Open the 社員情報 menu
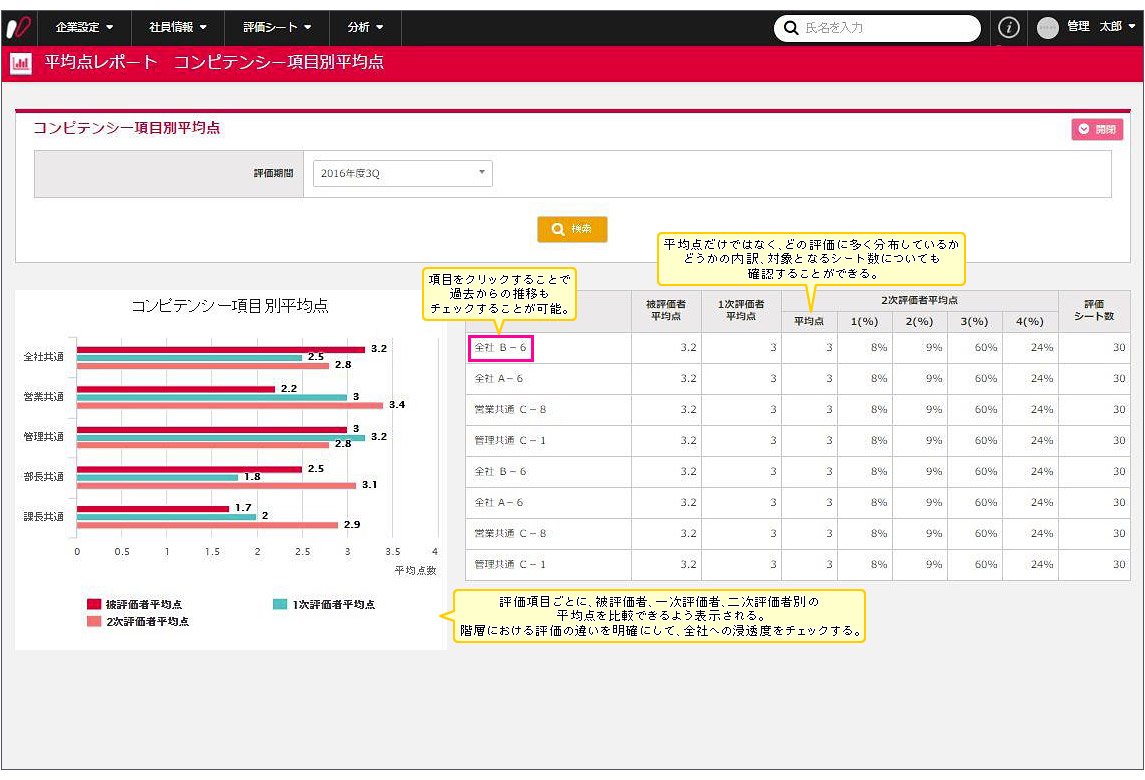The height and width of the screenshot is (780, 1145). point(177,28)
